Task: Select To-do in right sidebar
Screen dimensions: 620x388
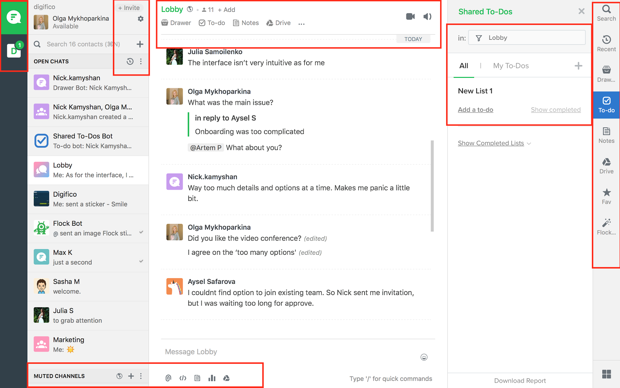Action: (x=606, y=105)
